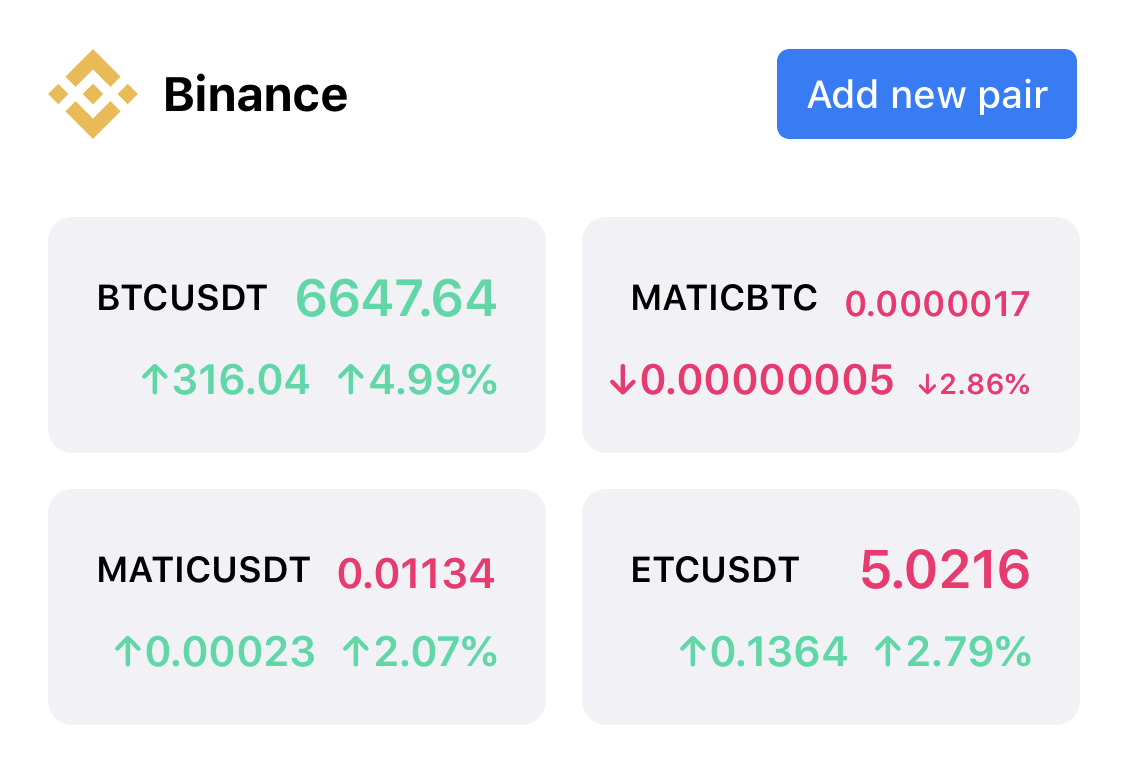This screenshot has height=770, width=1125.
Task: Click the down arrow beside 0.00000005
Action: (x=623, y=379)
